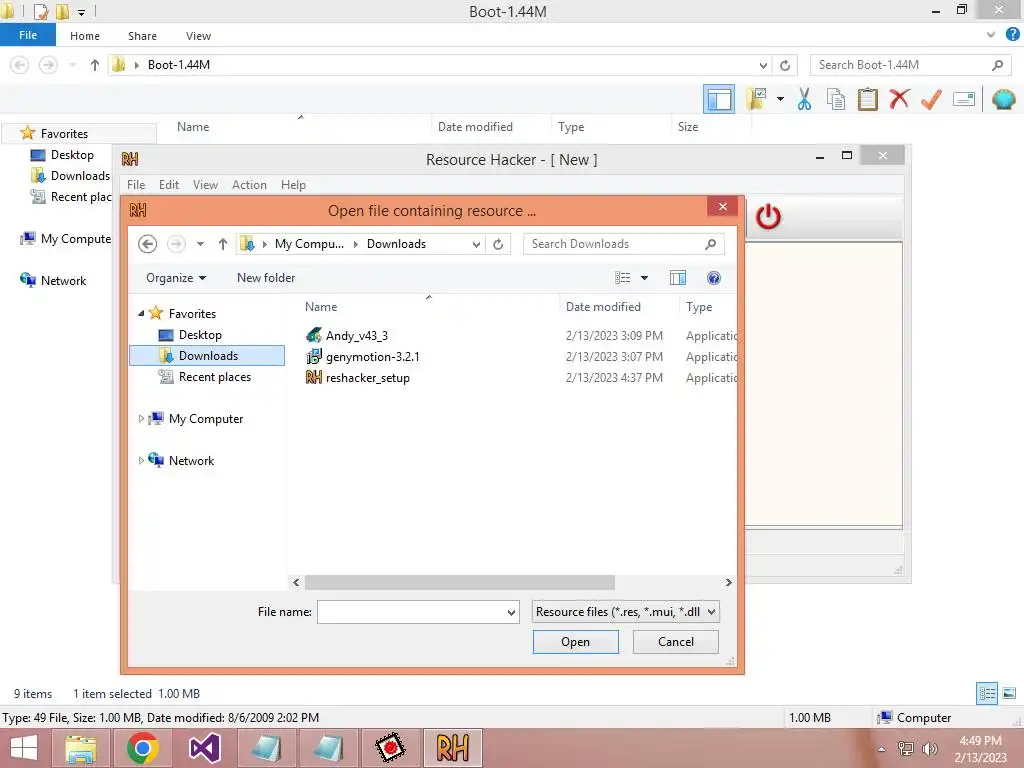Screen dimensions: 1024x768
Task: Select Desktop under dialog Favorites
Action: [x=200, y=335]
